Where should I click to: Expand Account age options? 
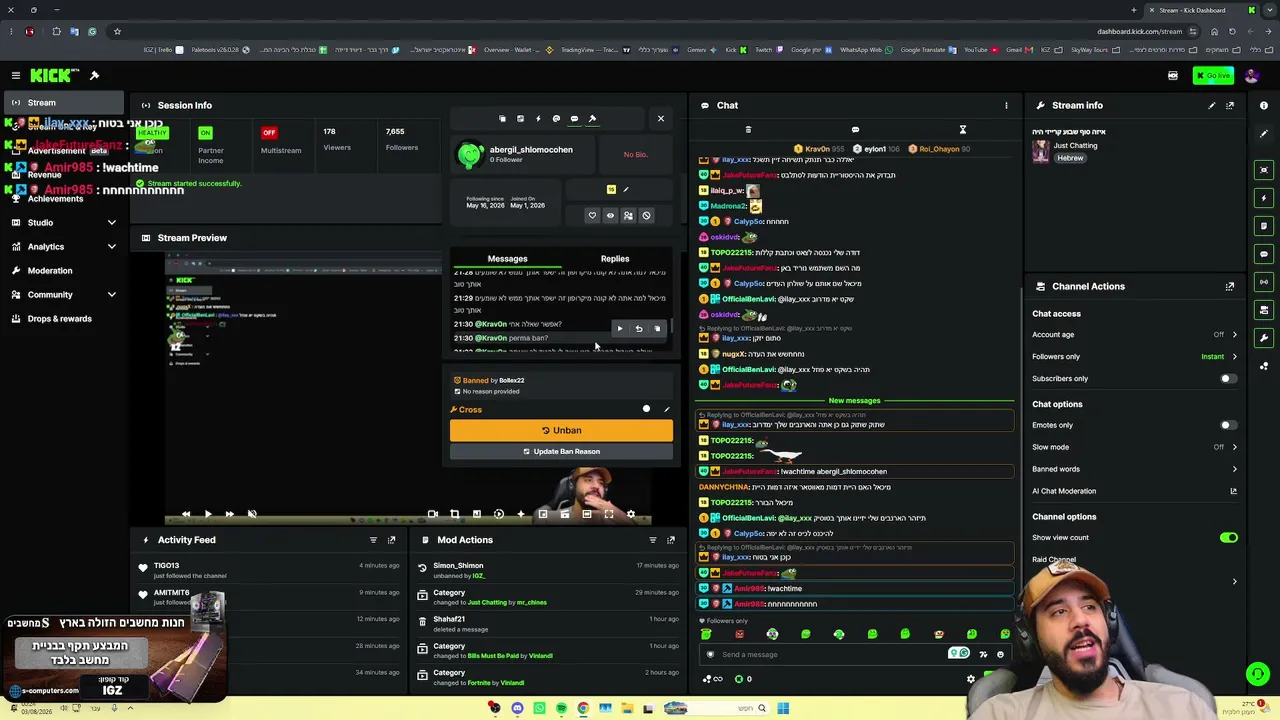point(1135,335)
